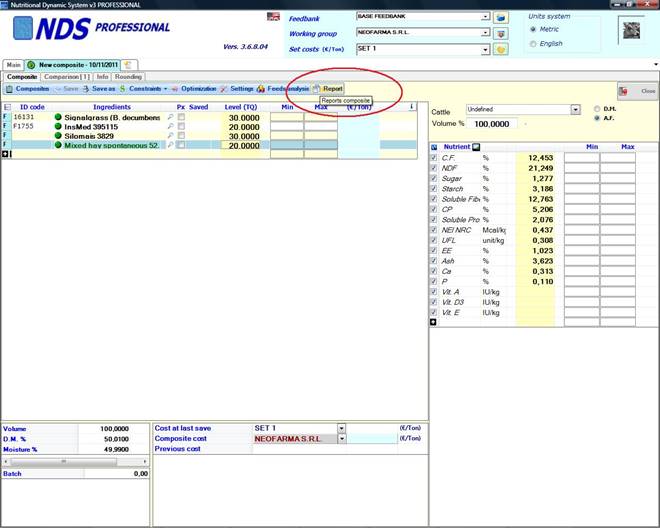Click the Volume % input field
Image resolution: width=660 pixels, height=528 pixels.
pyautogui.click(x=492, y=124)
